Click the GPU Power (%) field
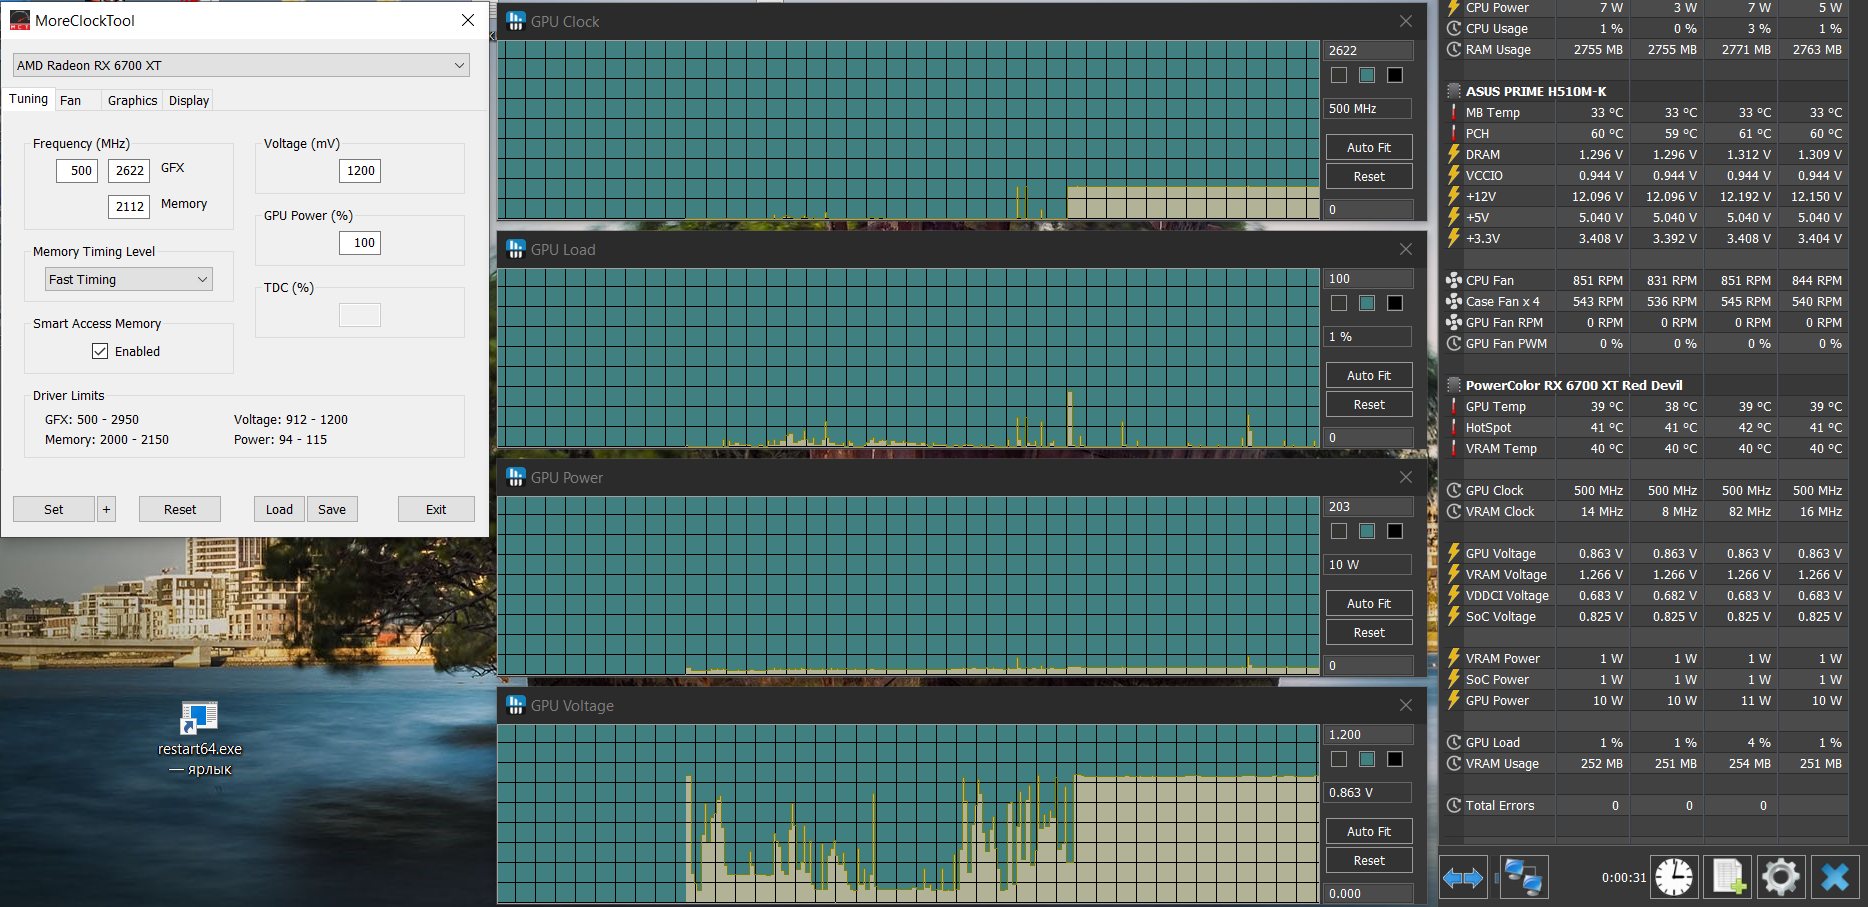The height and width of the screenshot is (907, 1868). [360, 242]
